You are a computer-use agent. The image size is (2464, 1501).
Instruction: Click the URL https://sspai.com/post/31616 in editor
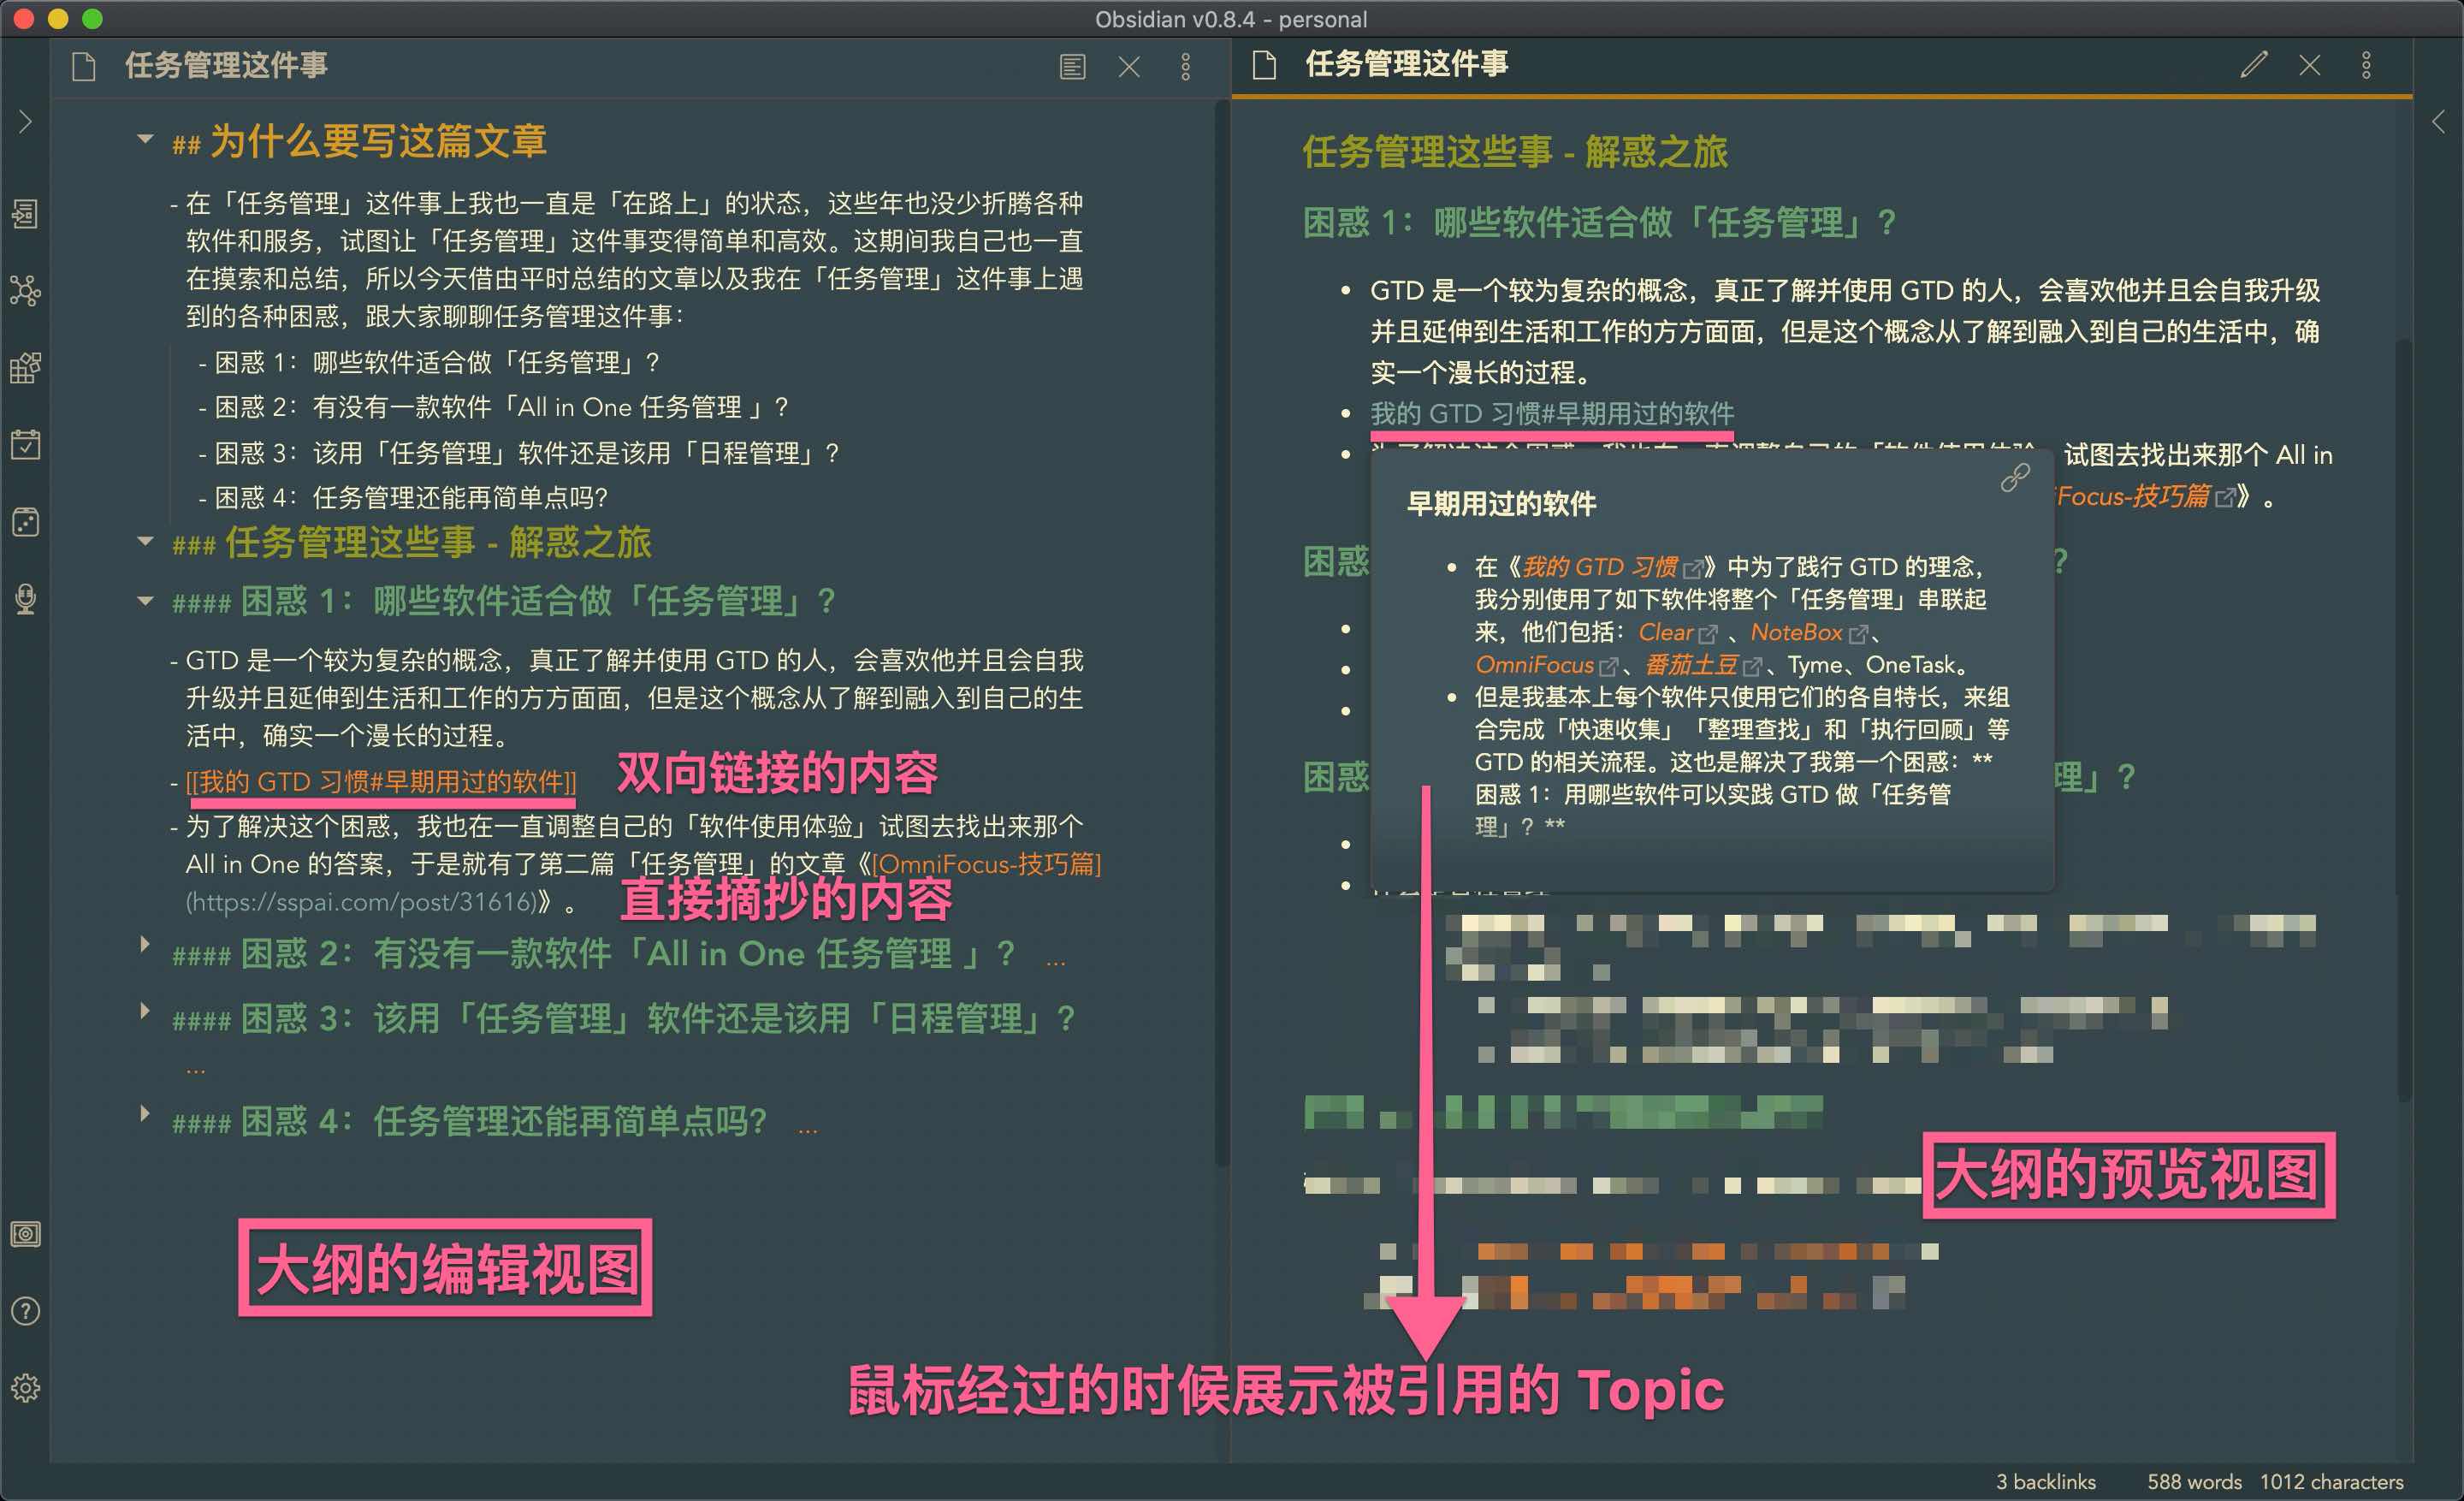pos(364,902)
